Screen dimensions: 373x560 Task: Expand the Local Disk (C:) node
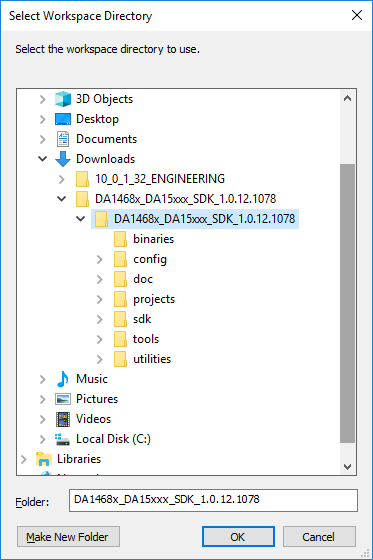tap(43, 439)
